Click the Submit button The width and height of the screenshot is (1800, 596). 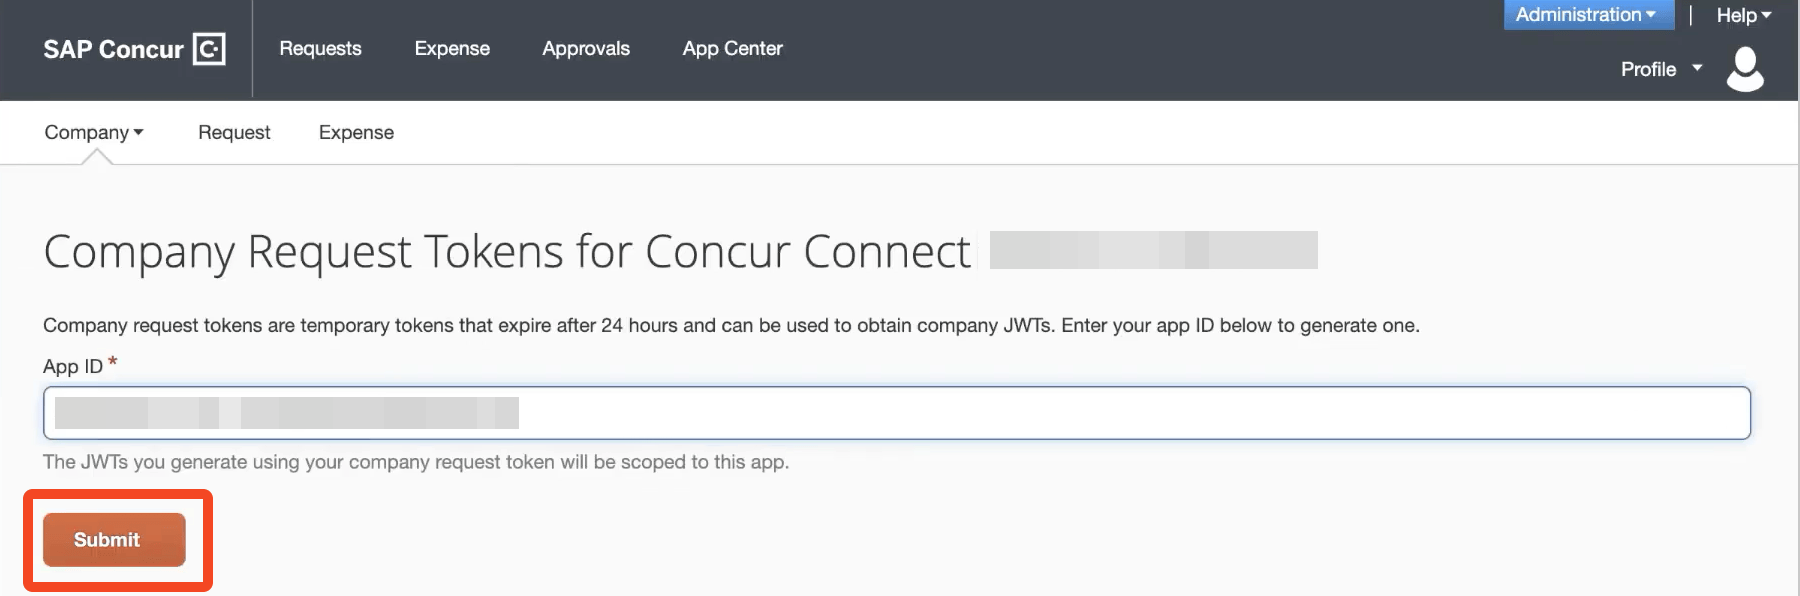pos(114,540)
